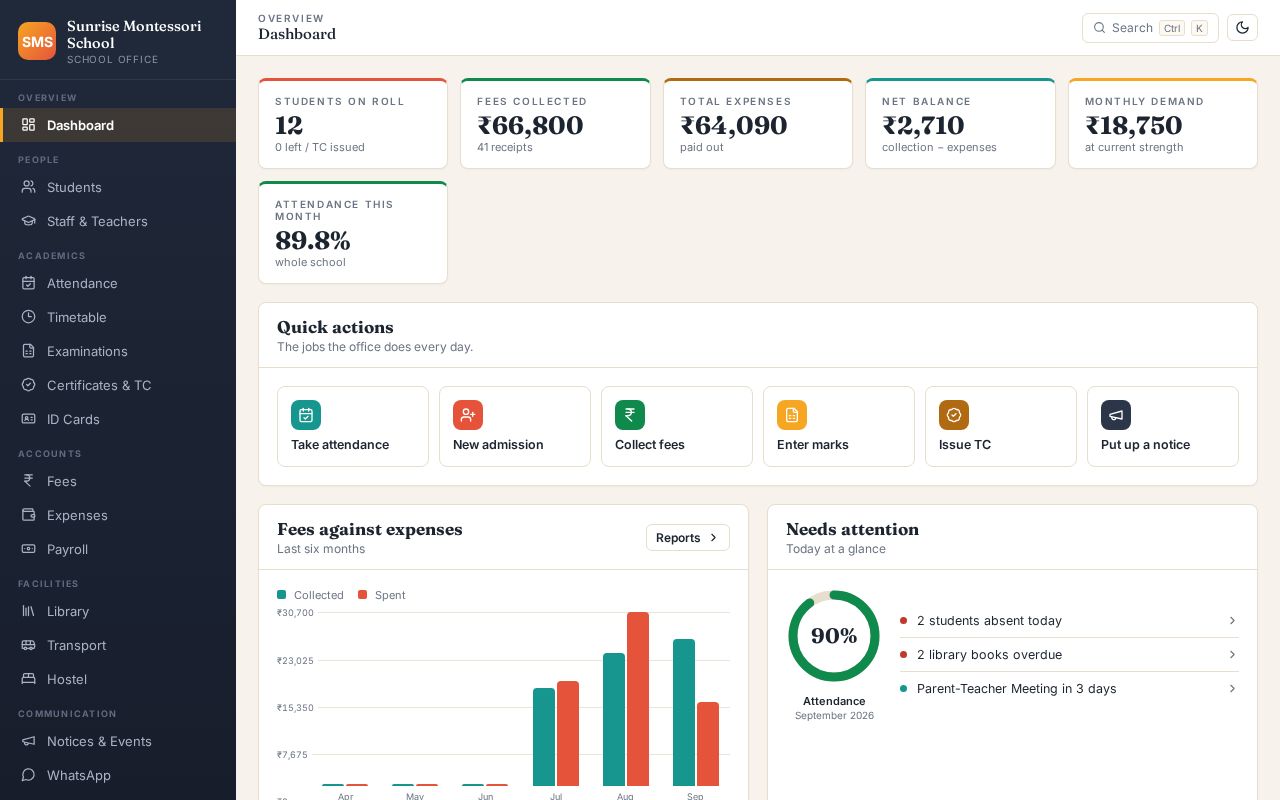Click the Put up a notice quick action
The height and width of the screenshot is (800, 1280).
1163,426
